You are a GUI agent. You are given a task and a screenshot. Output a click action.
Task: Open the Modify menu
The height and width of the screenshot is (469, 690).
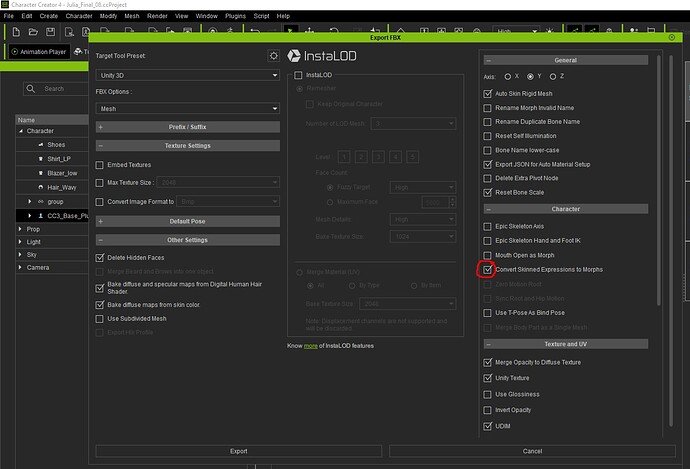pos(108,16)
